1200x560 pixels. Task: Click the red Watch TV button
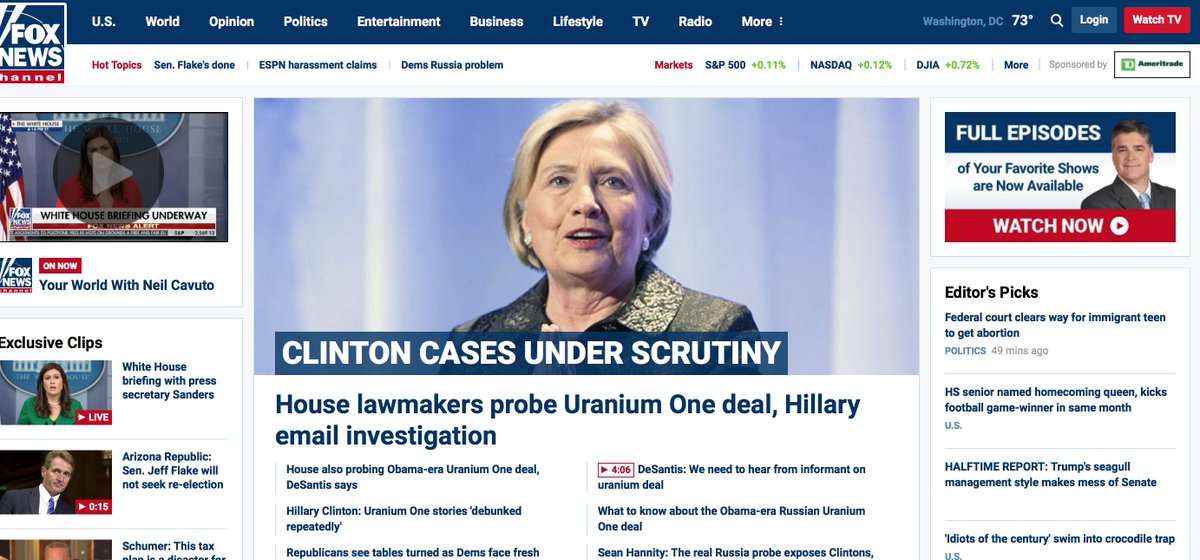(x=1157, y=20)
